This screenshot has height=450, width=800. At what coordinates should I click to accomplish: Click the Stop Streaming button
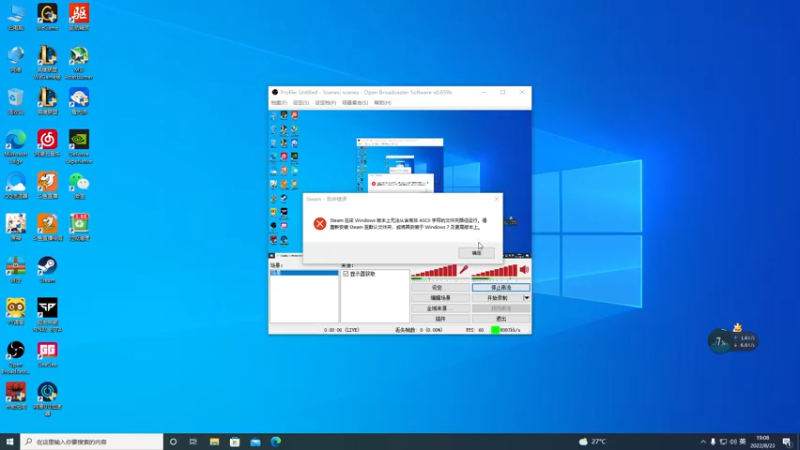[x=501, y=288]
